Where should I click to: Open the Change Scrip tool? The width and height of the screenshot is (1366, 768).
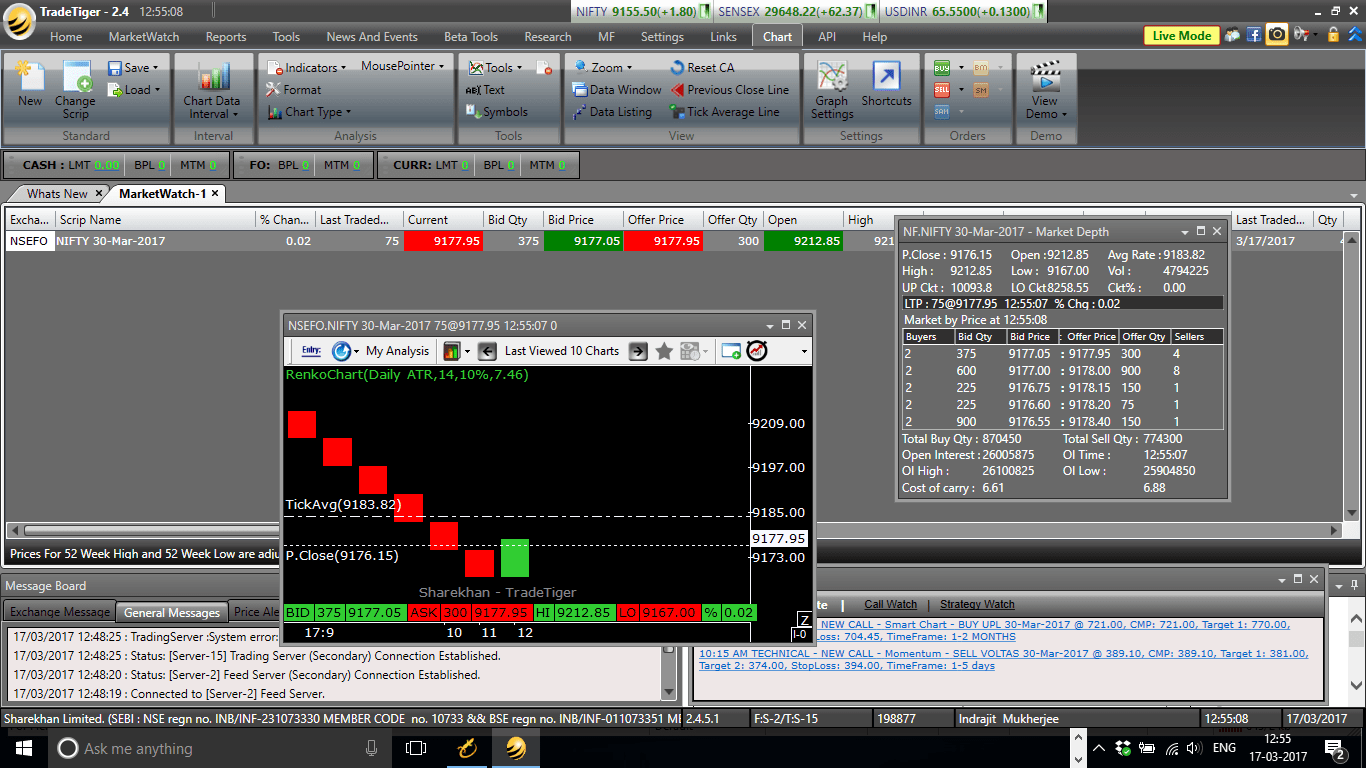[76, 89]
